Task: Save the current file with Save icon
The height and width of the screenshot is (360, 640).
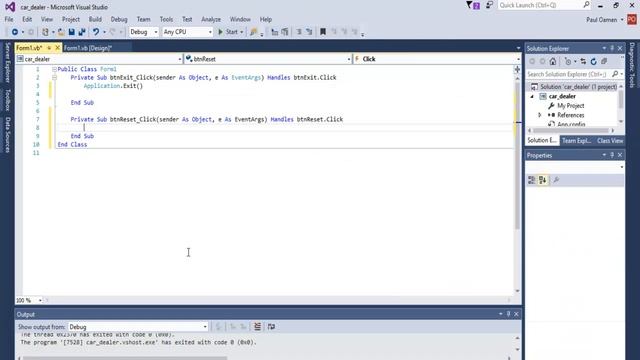Action: pos(71,32)
